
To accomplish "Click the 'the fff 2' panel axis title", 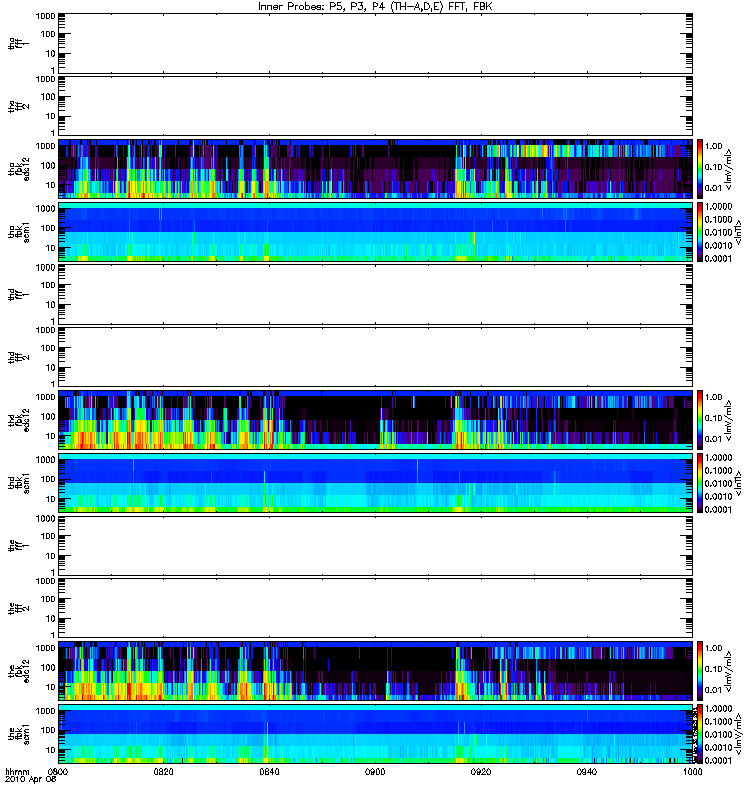I will [x=18, y=608].
